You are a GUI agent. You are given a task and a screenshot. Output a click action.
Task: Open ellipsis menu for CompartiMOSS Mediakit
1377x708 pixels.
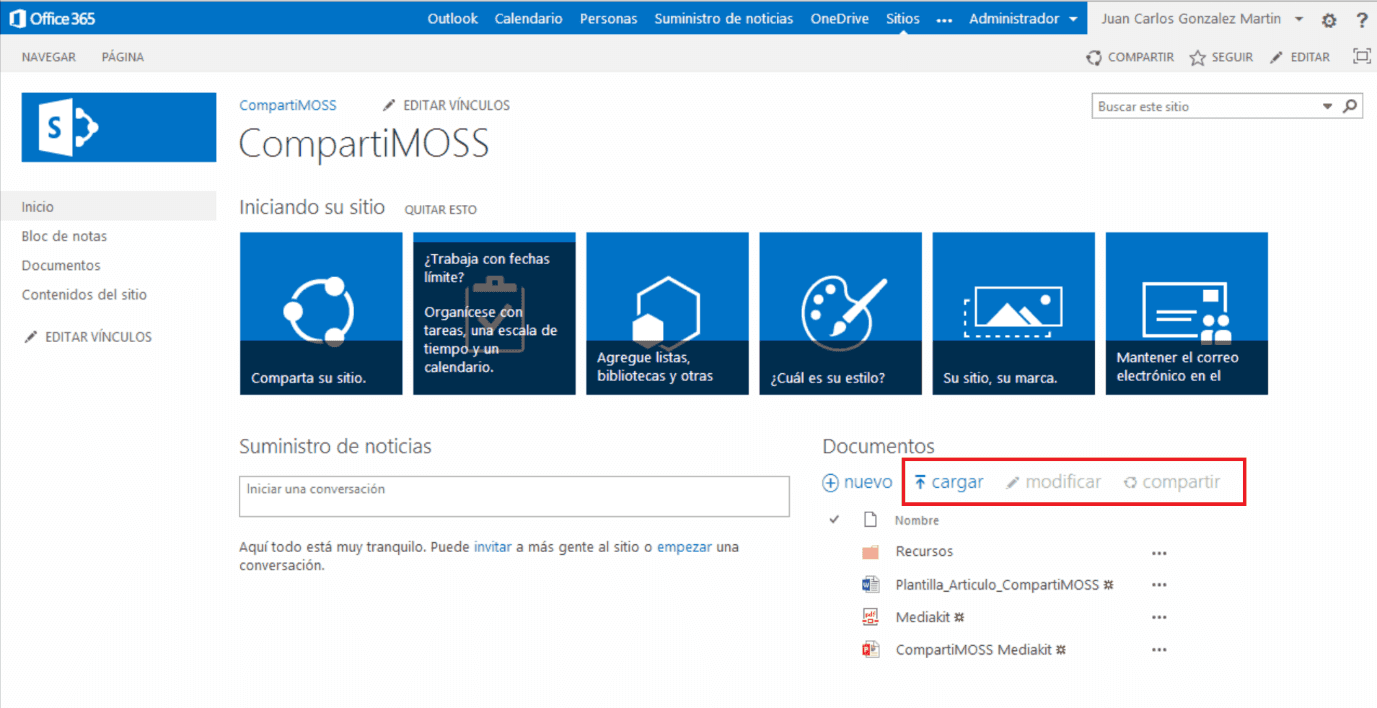(x=1159, y=651)
